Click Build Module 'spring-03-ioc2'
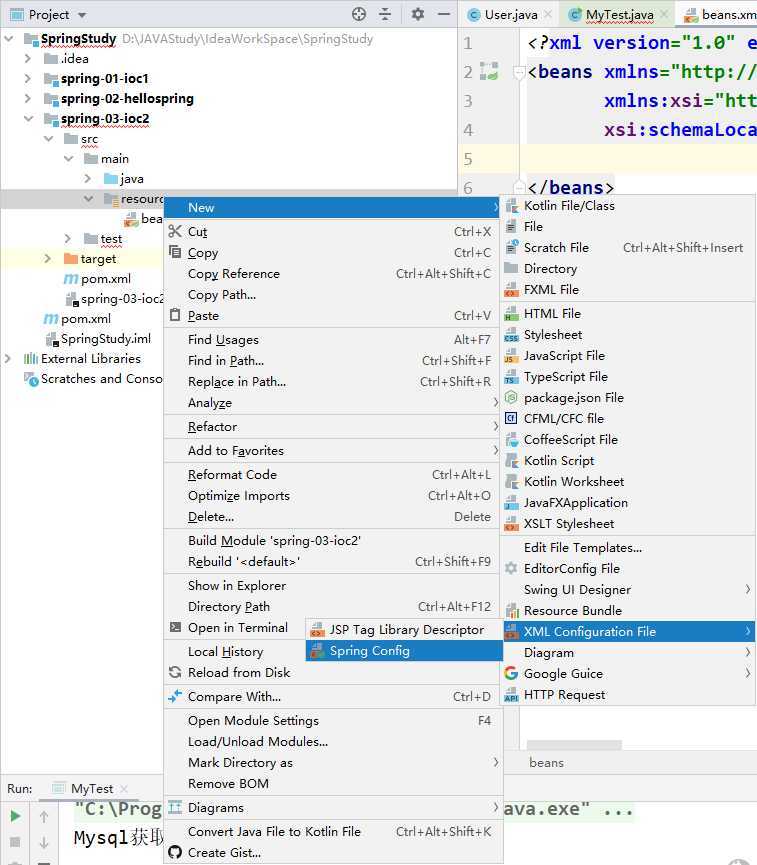 click(x=333, y=541)
